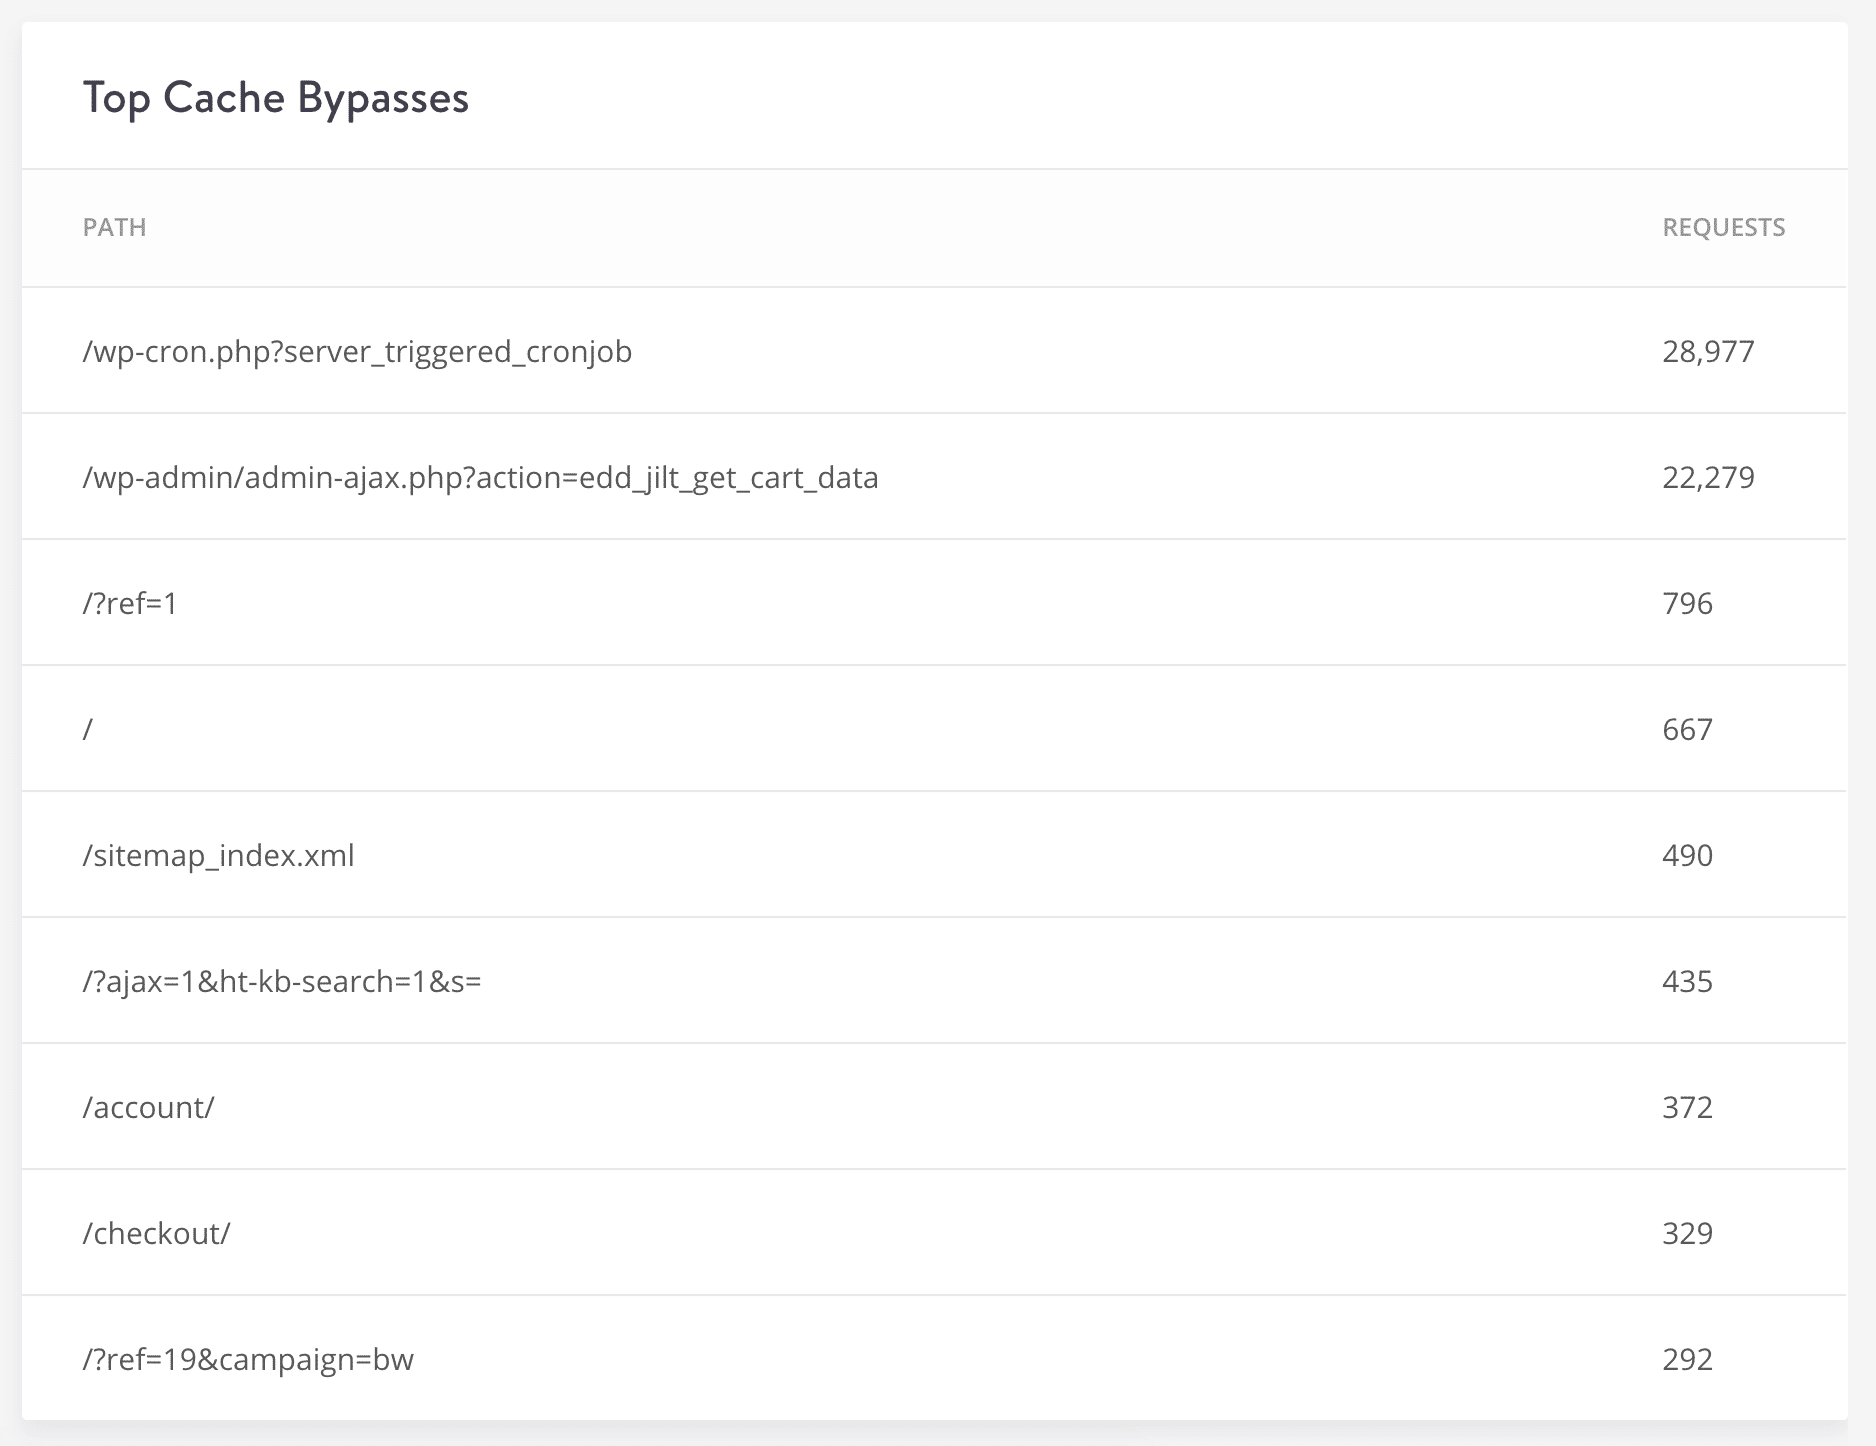This screenshot has width=1876, height=1446.
Task: Open the /sitemap_index.xml path
Action: click(219, 855)
